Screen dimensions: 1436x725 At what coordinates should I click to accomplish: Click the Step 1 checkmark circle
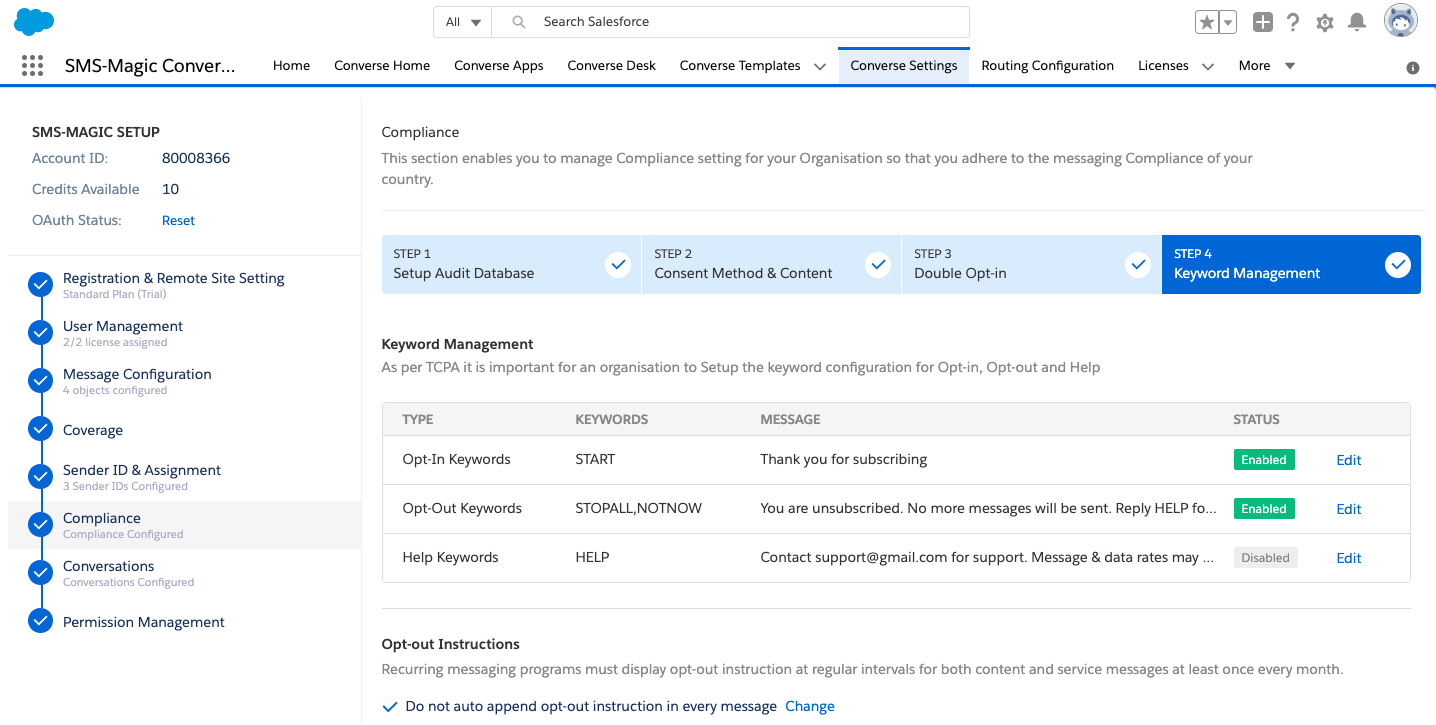click(618, 265)
